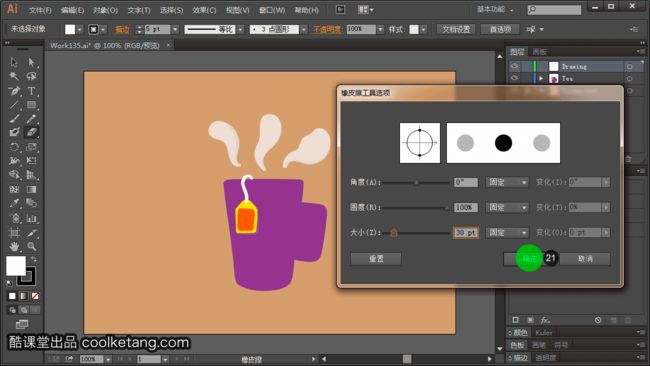Image resolution: width=650 pixels, height=366 pixels.
Task: Select the Magic Wand tool
Action: 14,76
